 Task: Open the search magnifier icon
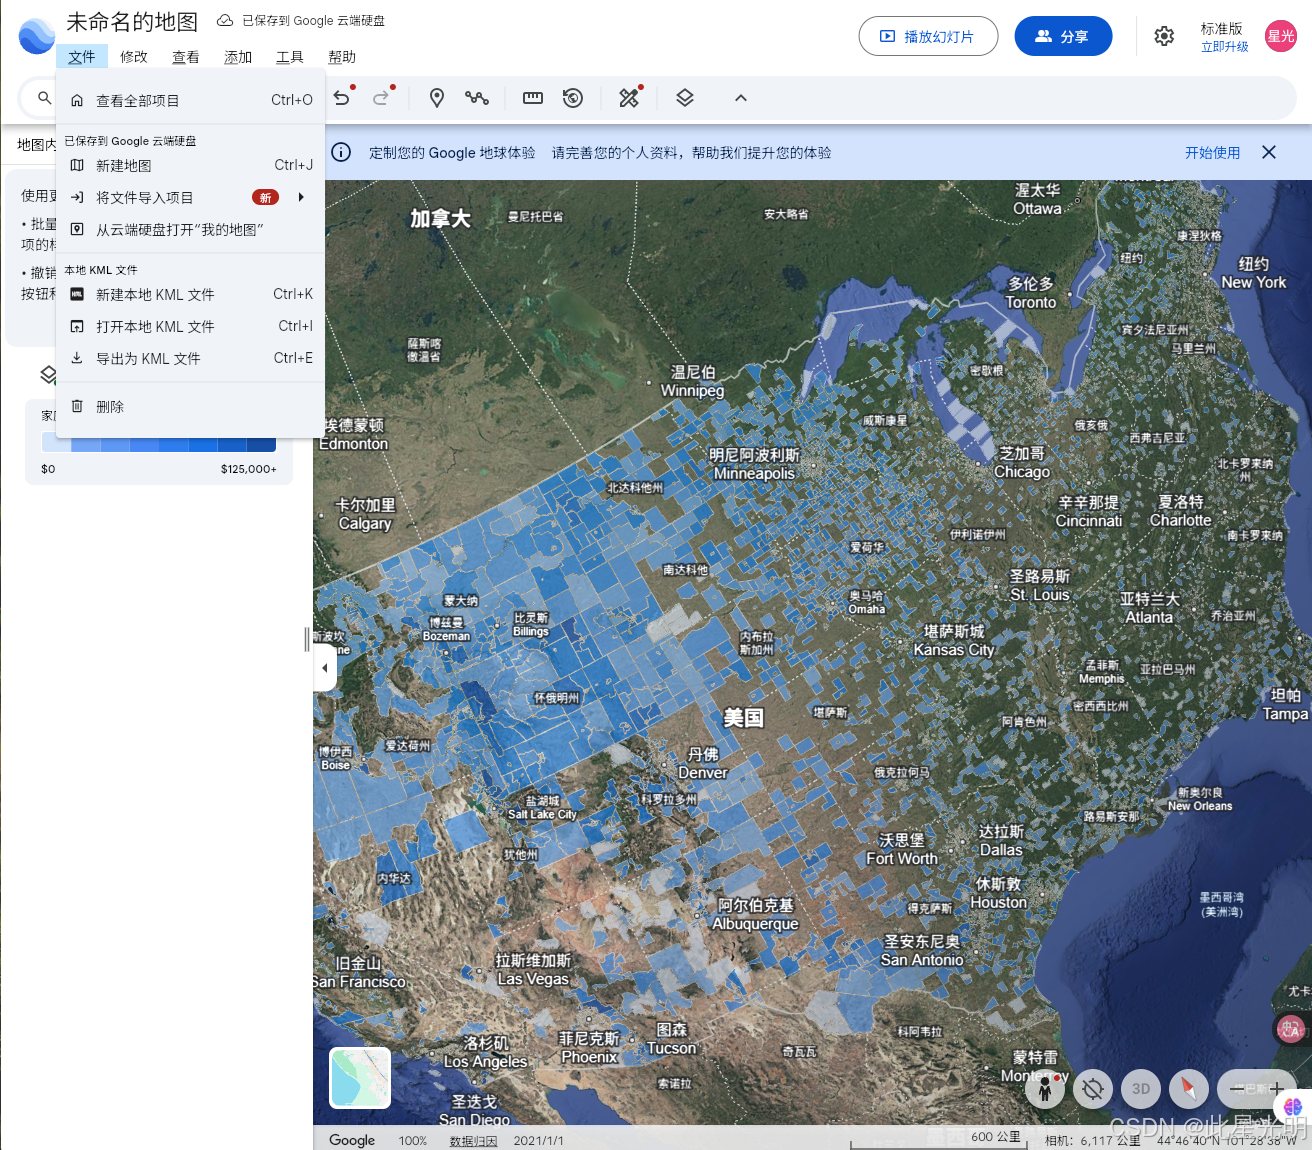tap(44, 98)
